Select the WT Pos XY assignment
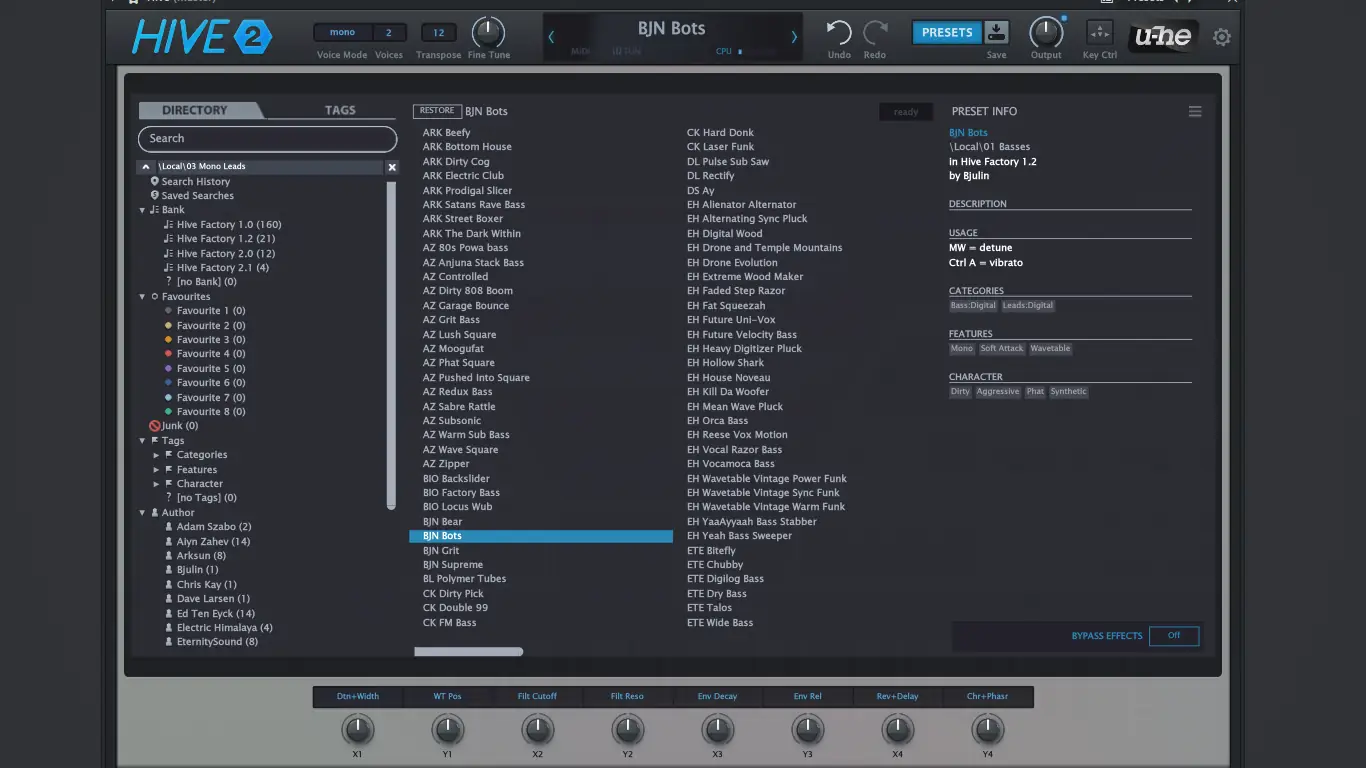 click(x=447, y=697)
